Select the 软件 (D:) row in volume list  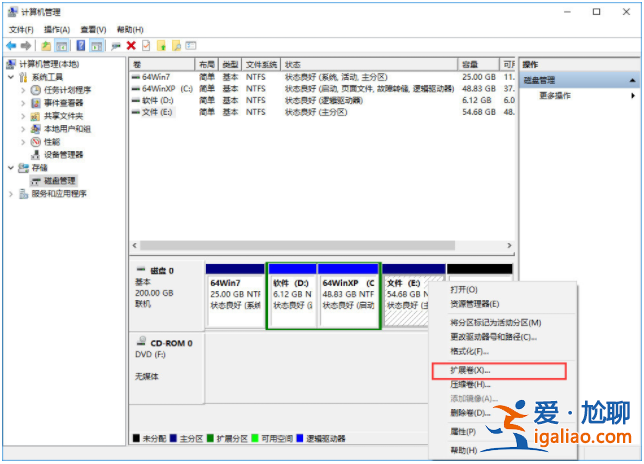[x=322, y=100]
